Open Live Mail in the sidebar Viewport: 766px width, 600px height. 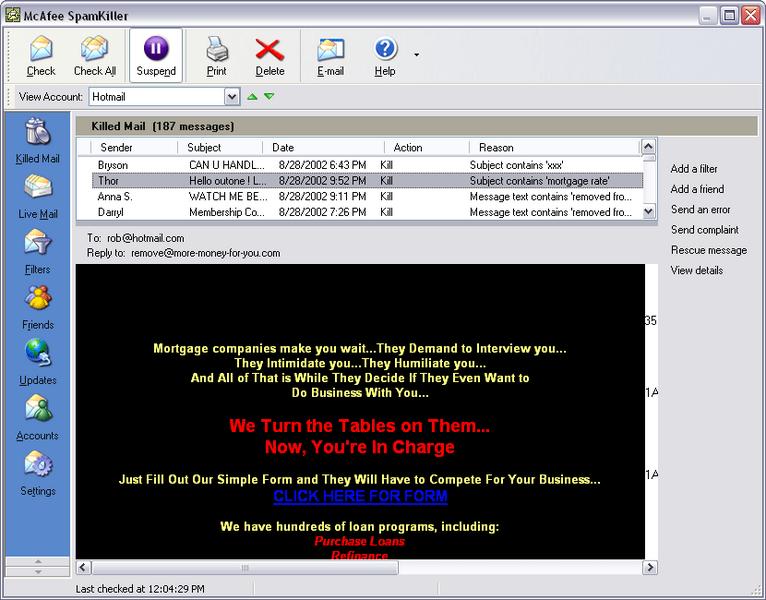pos(38,196)
